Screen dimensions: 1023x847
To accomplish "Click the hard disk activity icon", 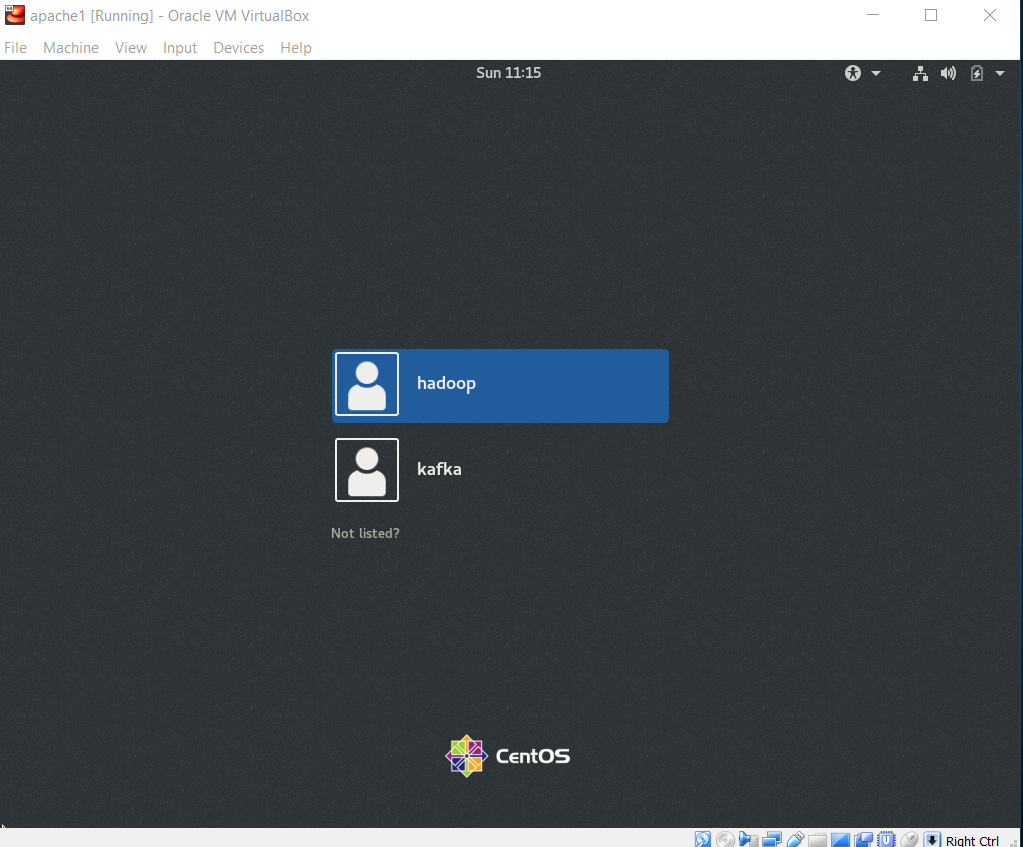I will point(702,839).
